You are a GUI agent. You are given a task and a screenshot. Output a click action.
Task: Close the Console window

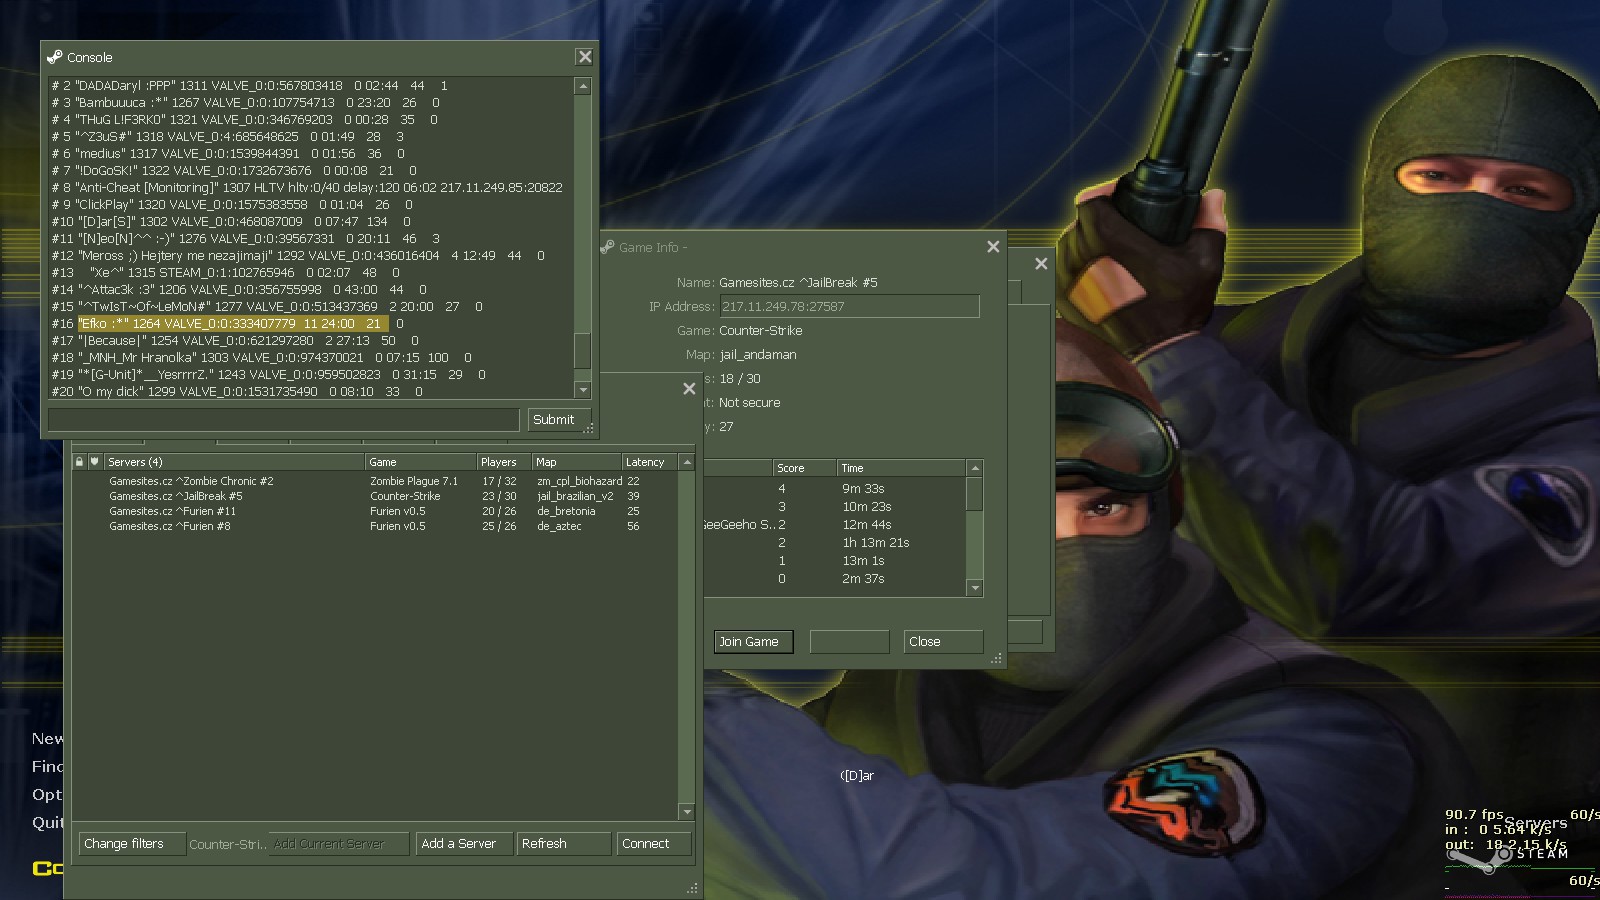[x=585, y=57]
